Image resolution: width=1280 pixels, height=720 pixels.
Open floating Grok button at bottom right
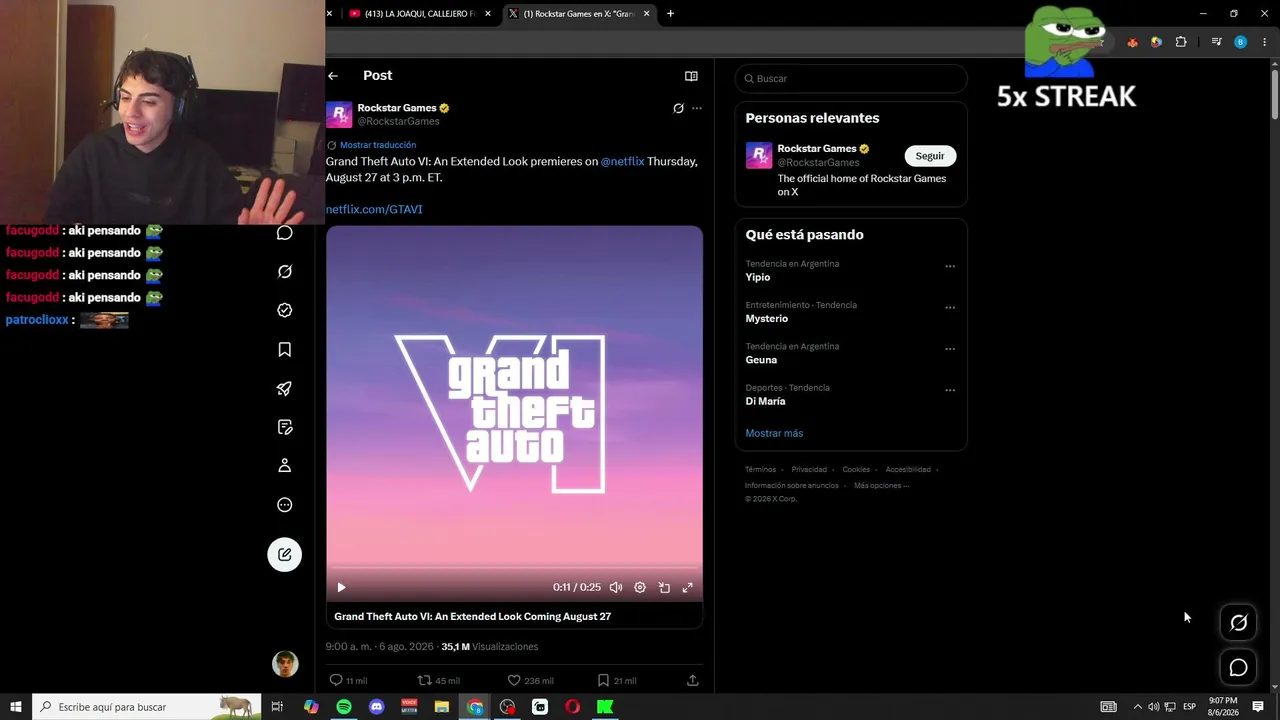coord(1238,623)
